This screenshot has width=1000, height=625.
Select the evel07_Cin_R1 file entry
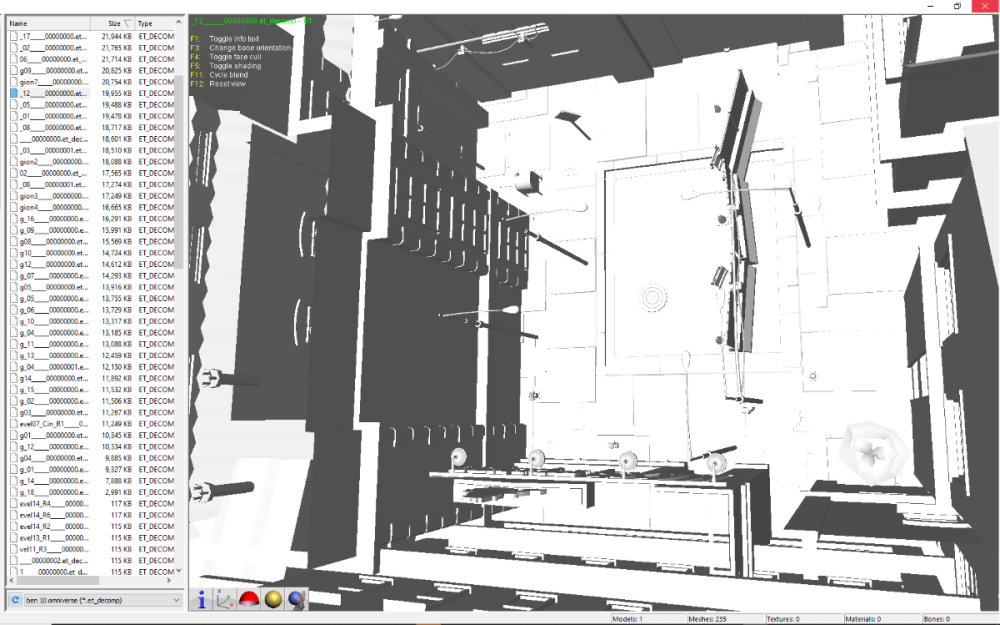pos(55,424)
